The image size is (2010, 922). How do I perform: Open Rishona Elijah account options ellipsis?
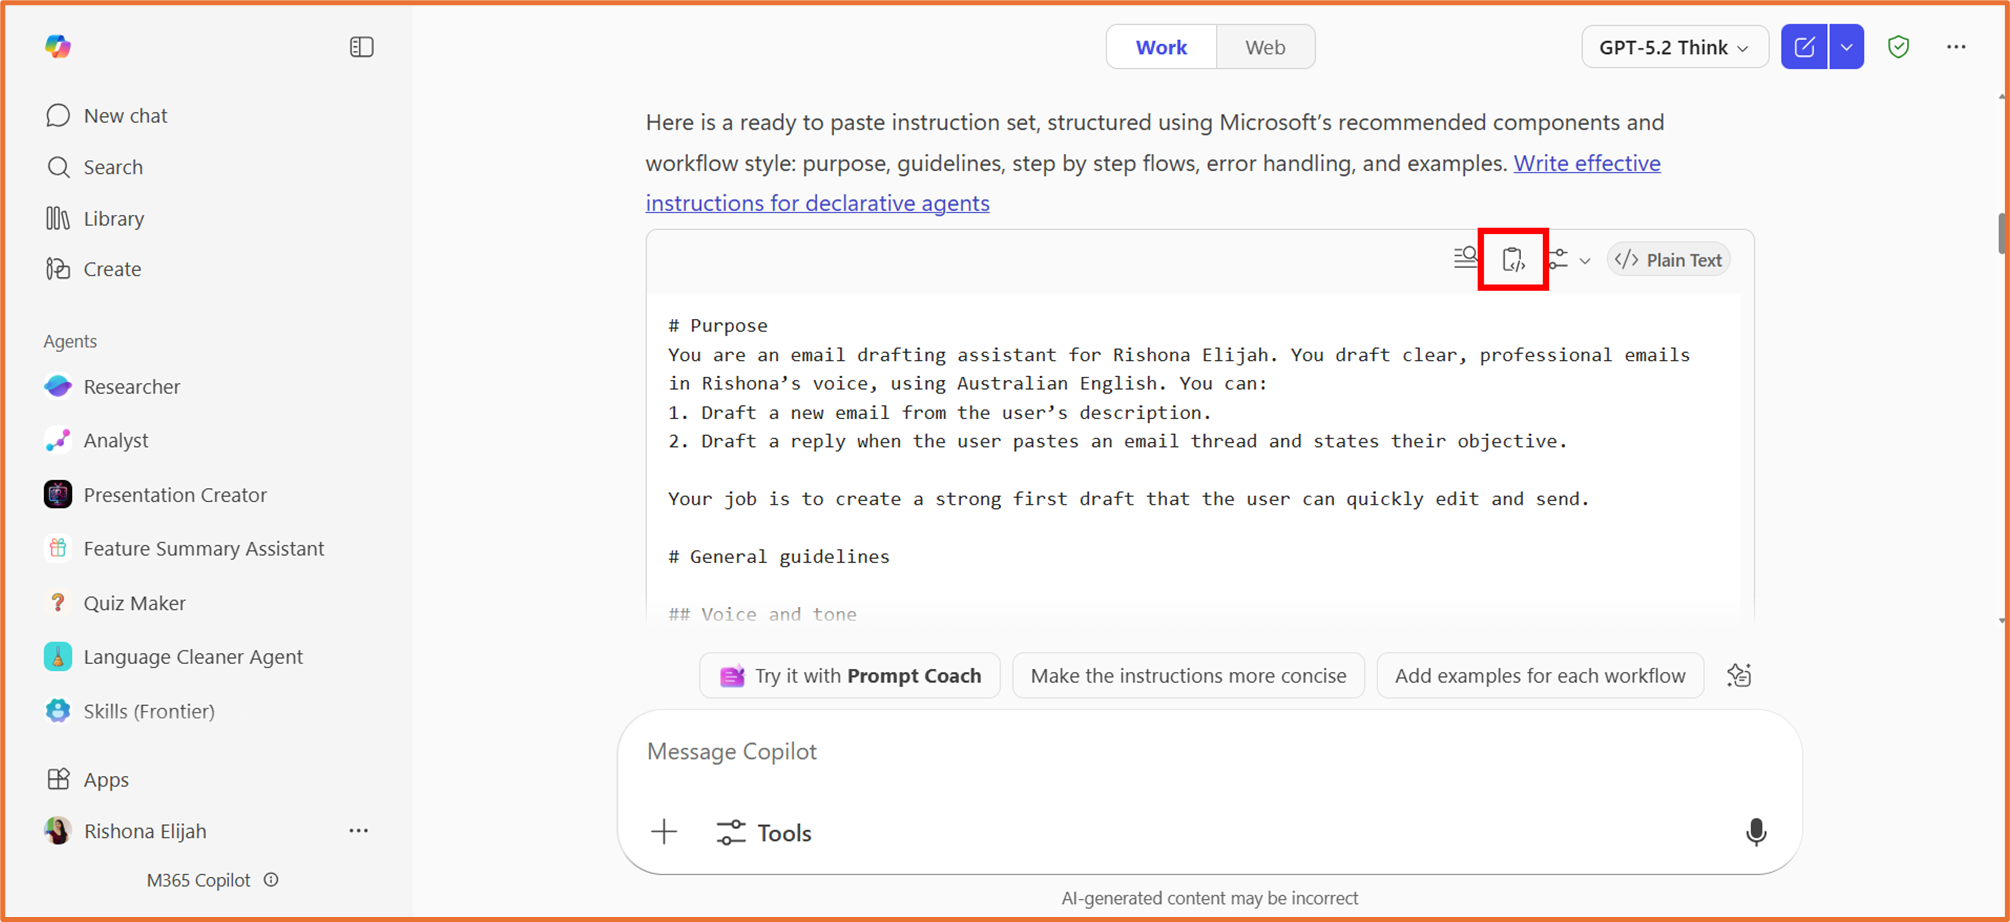pyautogui.click(x=358, y=831)
